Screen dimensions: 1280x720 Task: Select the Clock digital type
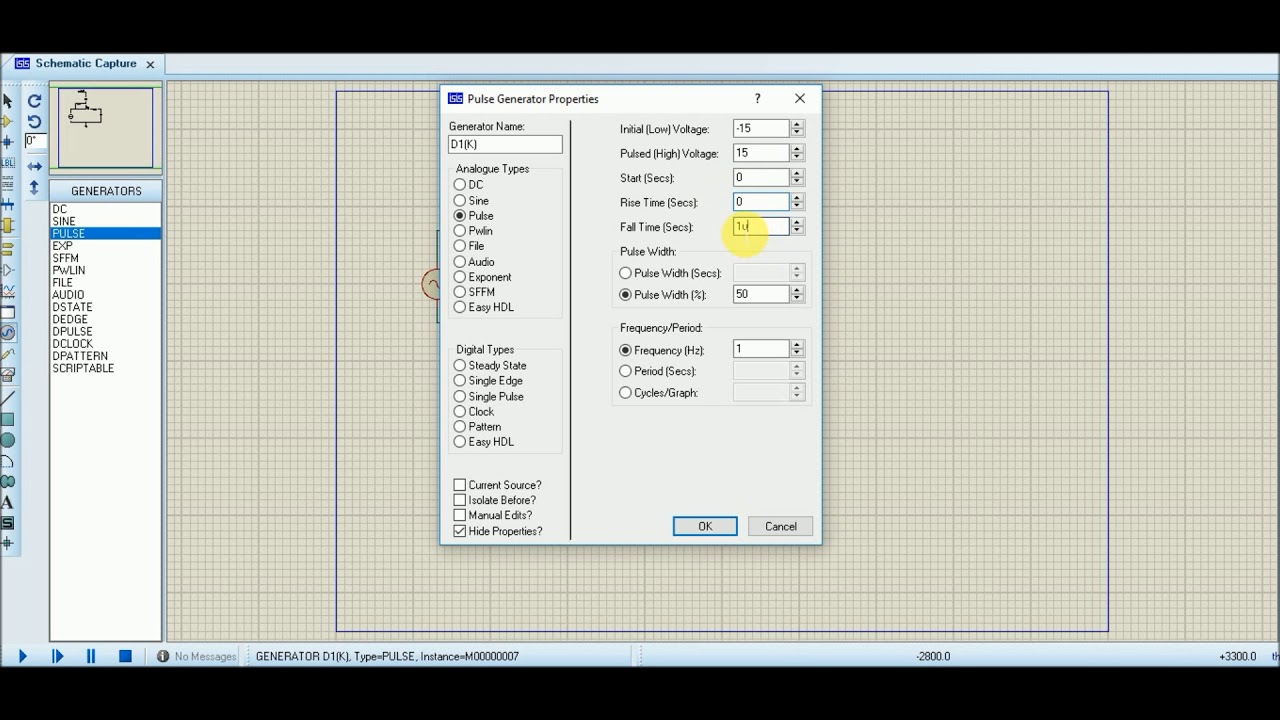[460, 412]
